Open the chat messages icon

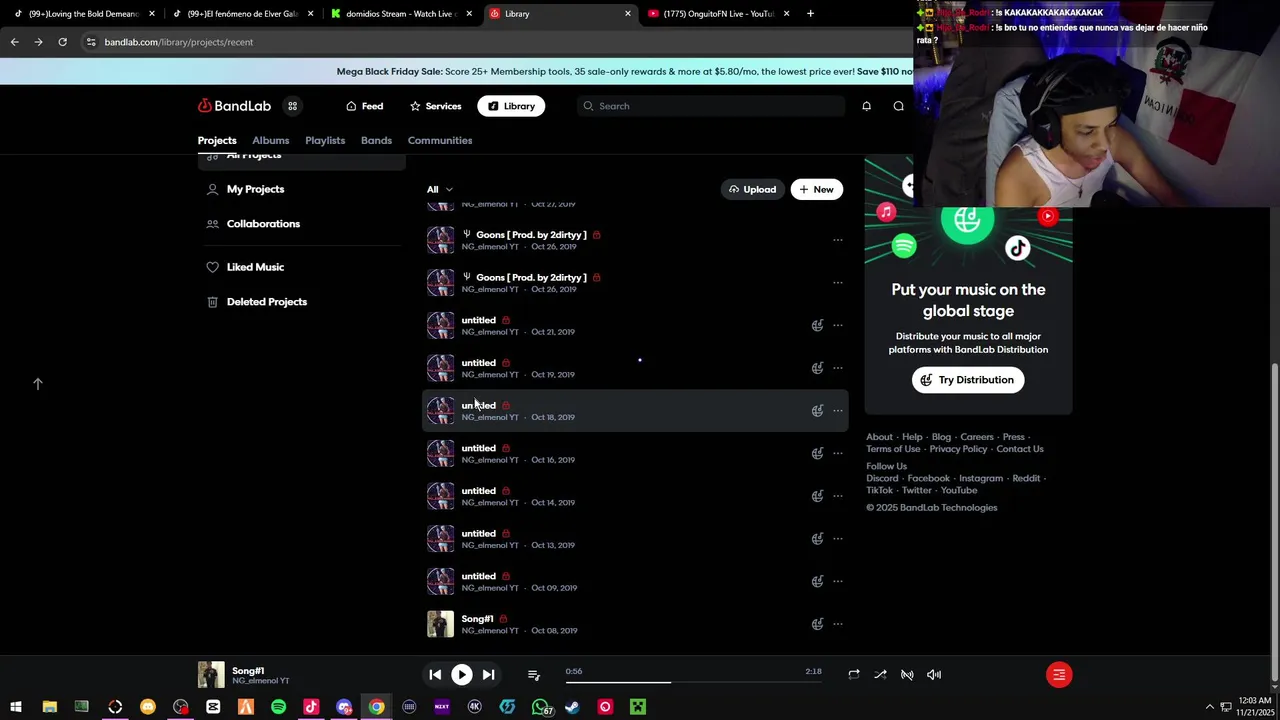(898, 106)
